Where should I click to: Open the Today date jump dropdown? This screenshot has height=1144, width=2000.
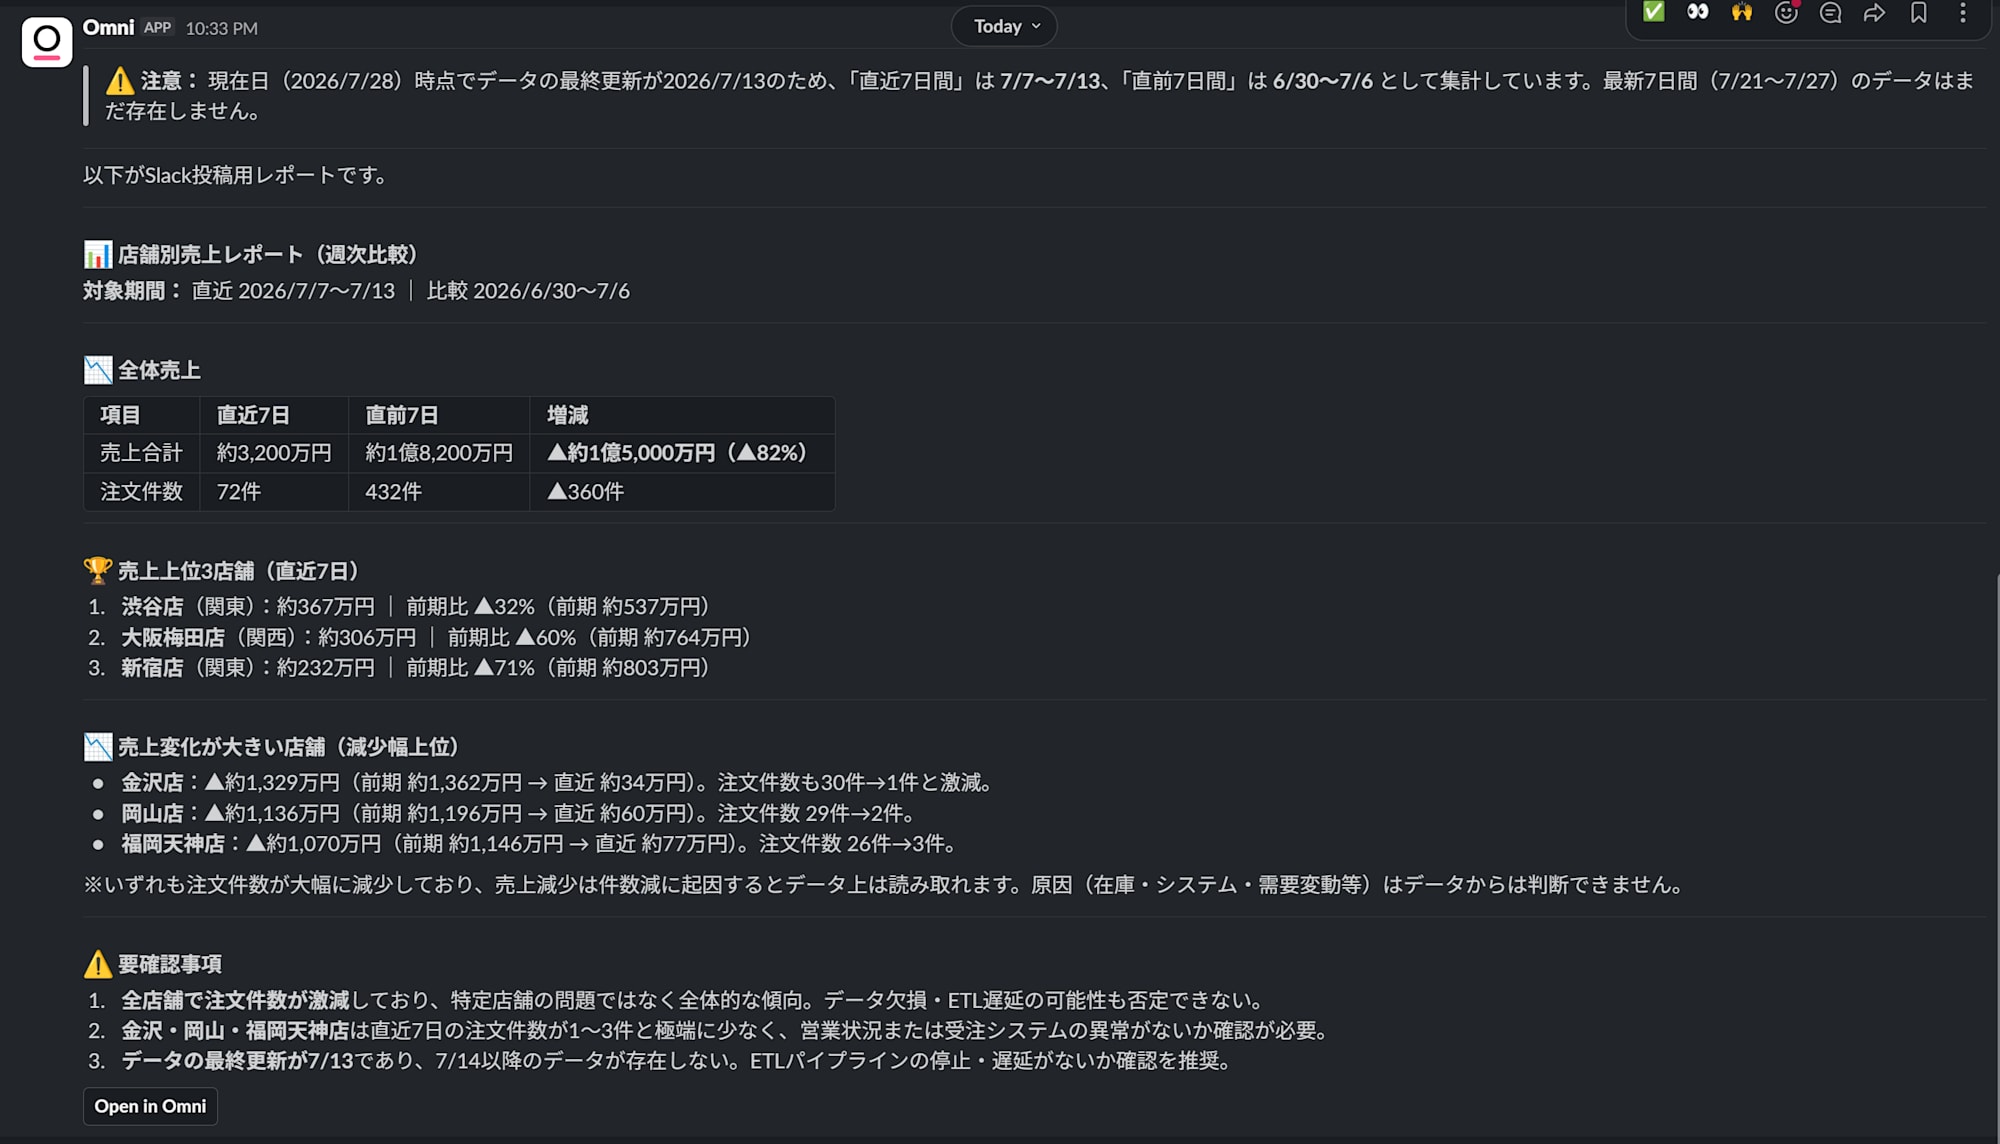coord(1004,26)
